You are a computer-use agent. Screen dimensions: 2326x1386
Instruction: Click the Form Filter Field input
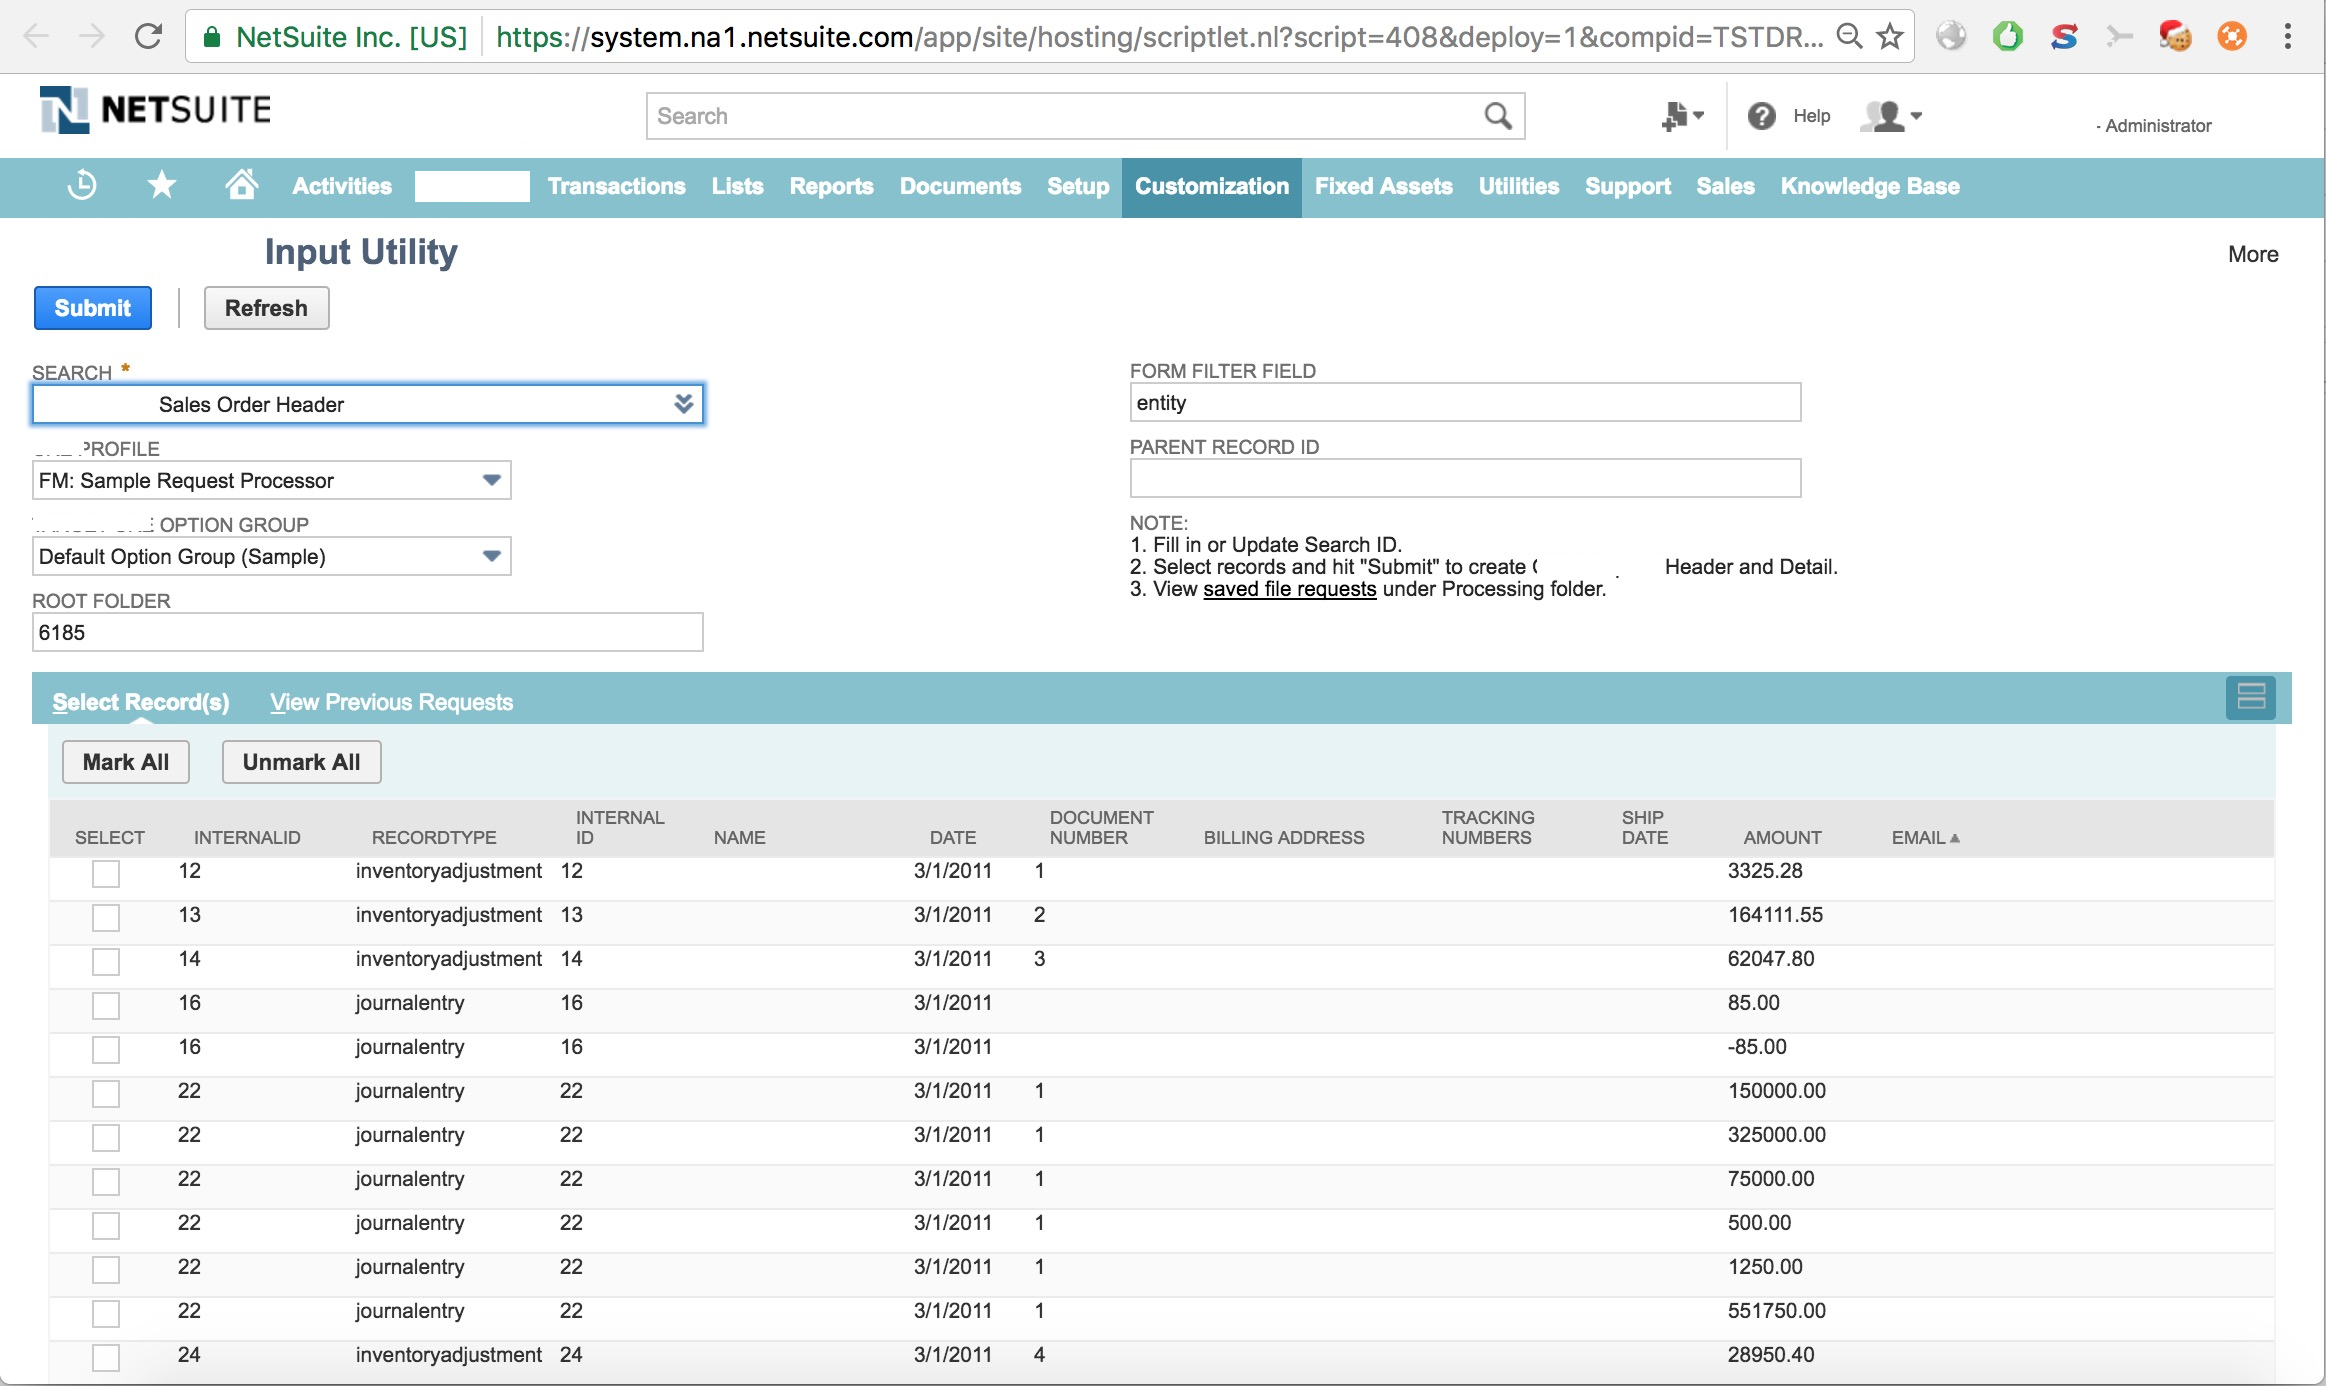tap(1465, 402)
